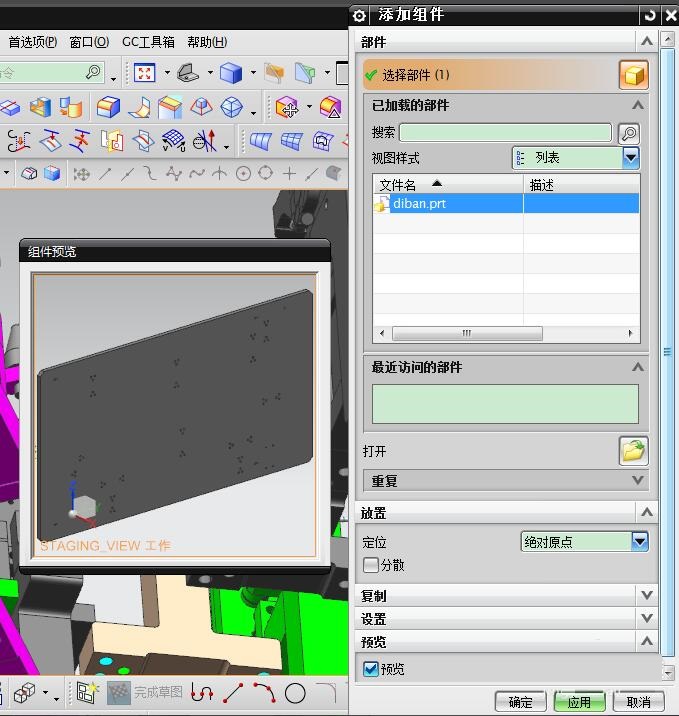Screen dimensions: 679x716
Task: Open the 帮助(H) menu
Action: tap(207, 42)
